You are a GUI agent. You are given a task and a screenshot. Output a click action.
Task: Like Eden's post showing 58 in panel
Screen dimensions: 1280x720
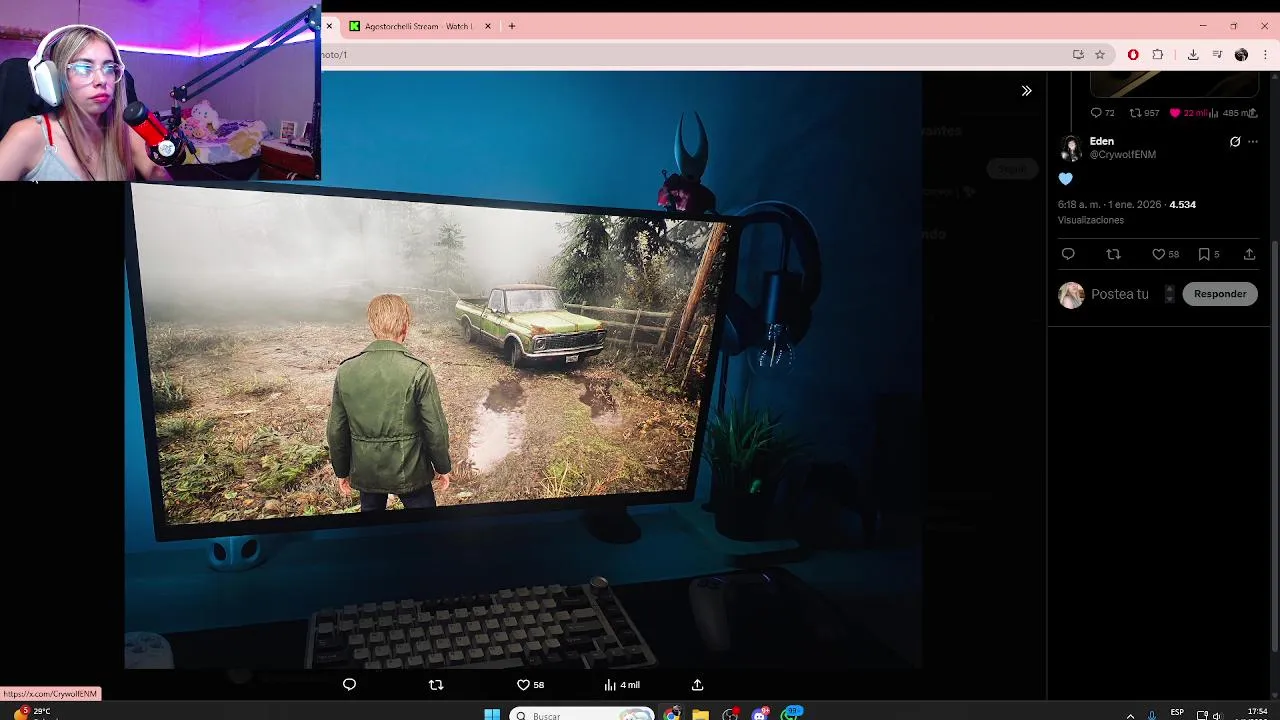(1165, 254)
